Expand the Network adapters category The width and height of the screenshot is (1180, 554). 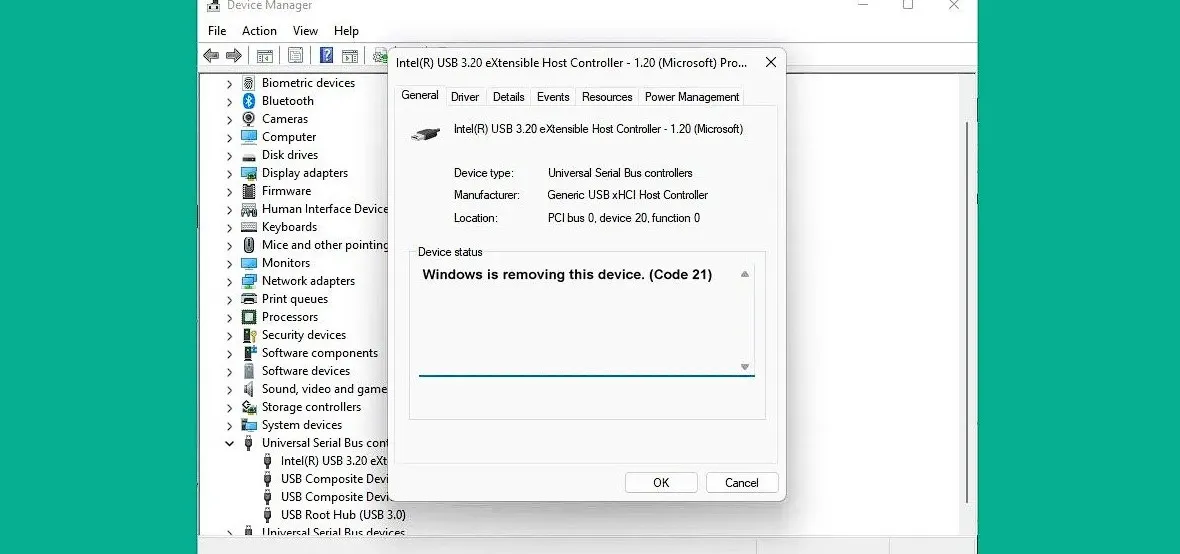229,281
